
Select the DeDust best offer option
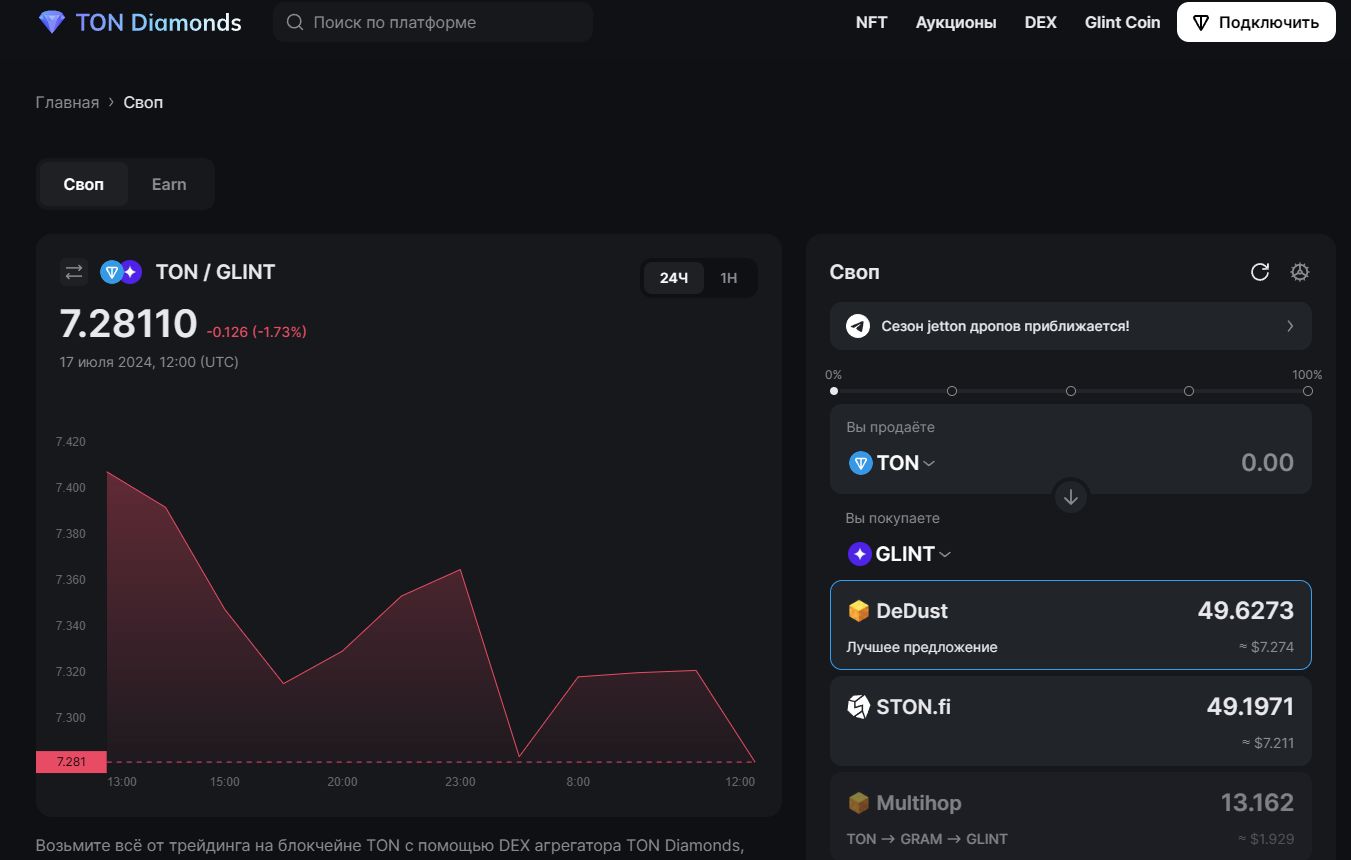1070,625
